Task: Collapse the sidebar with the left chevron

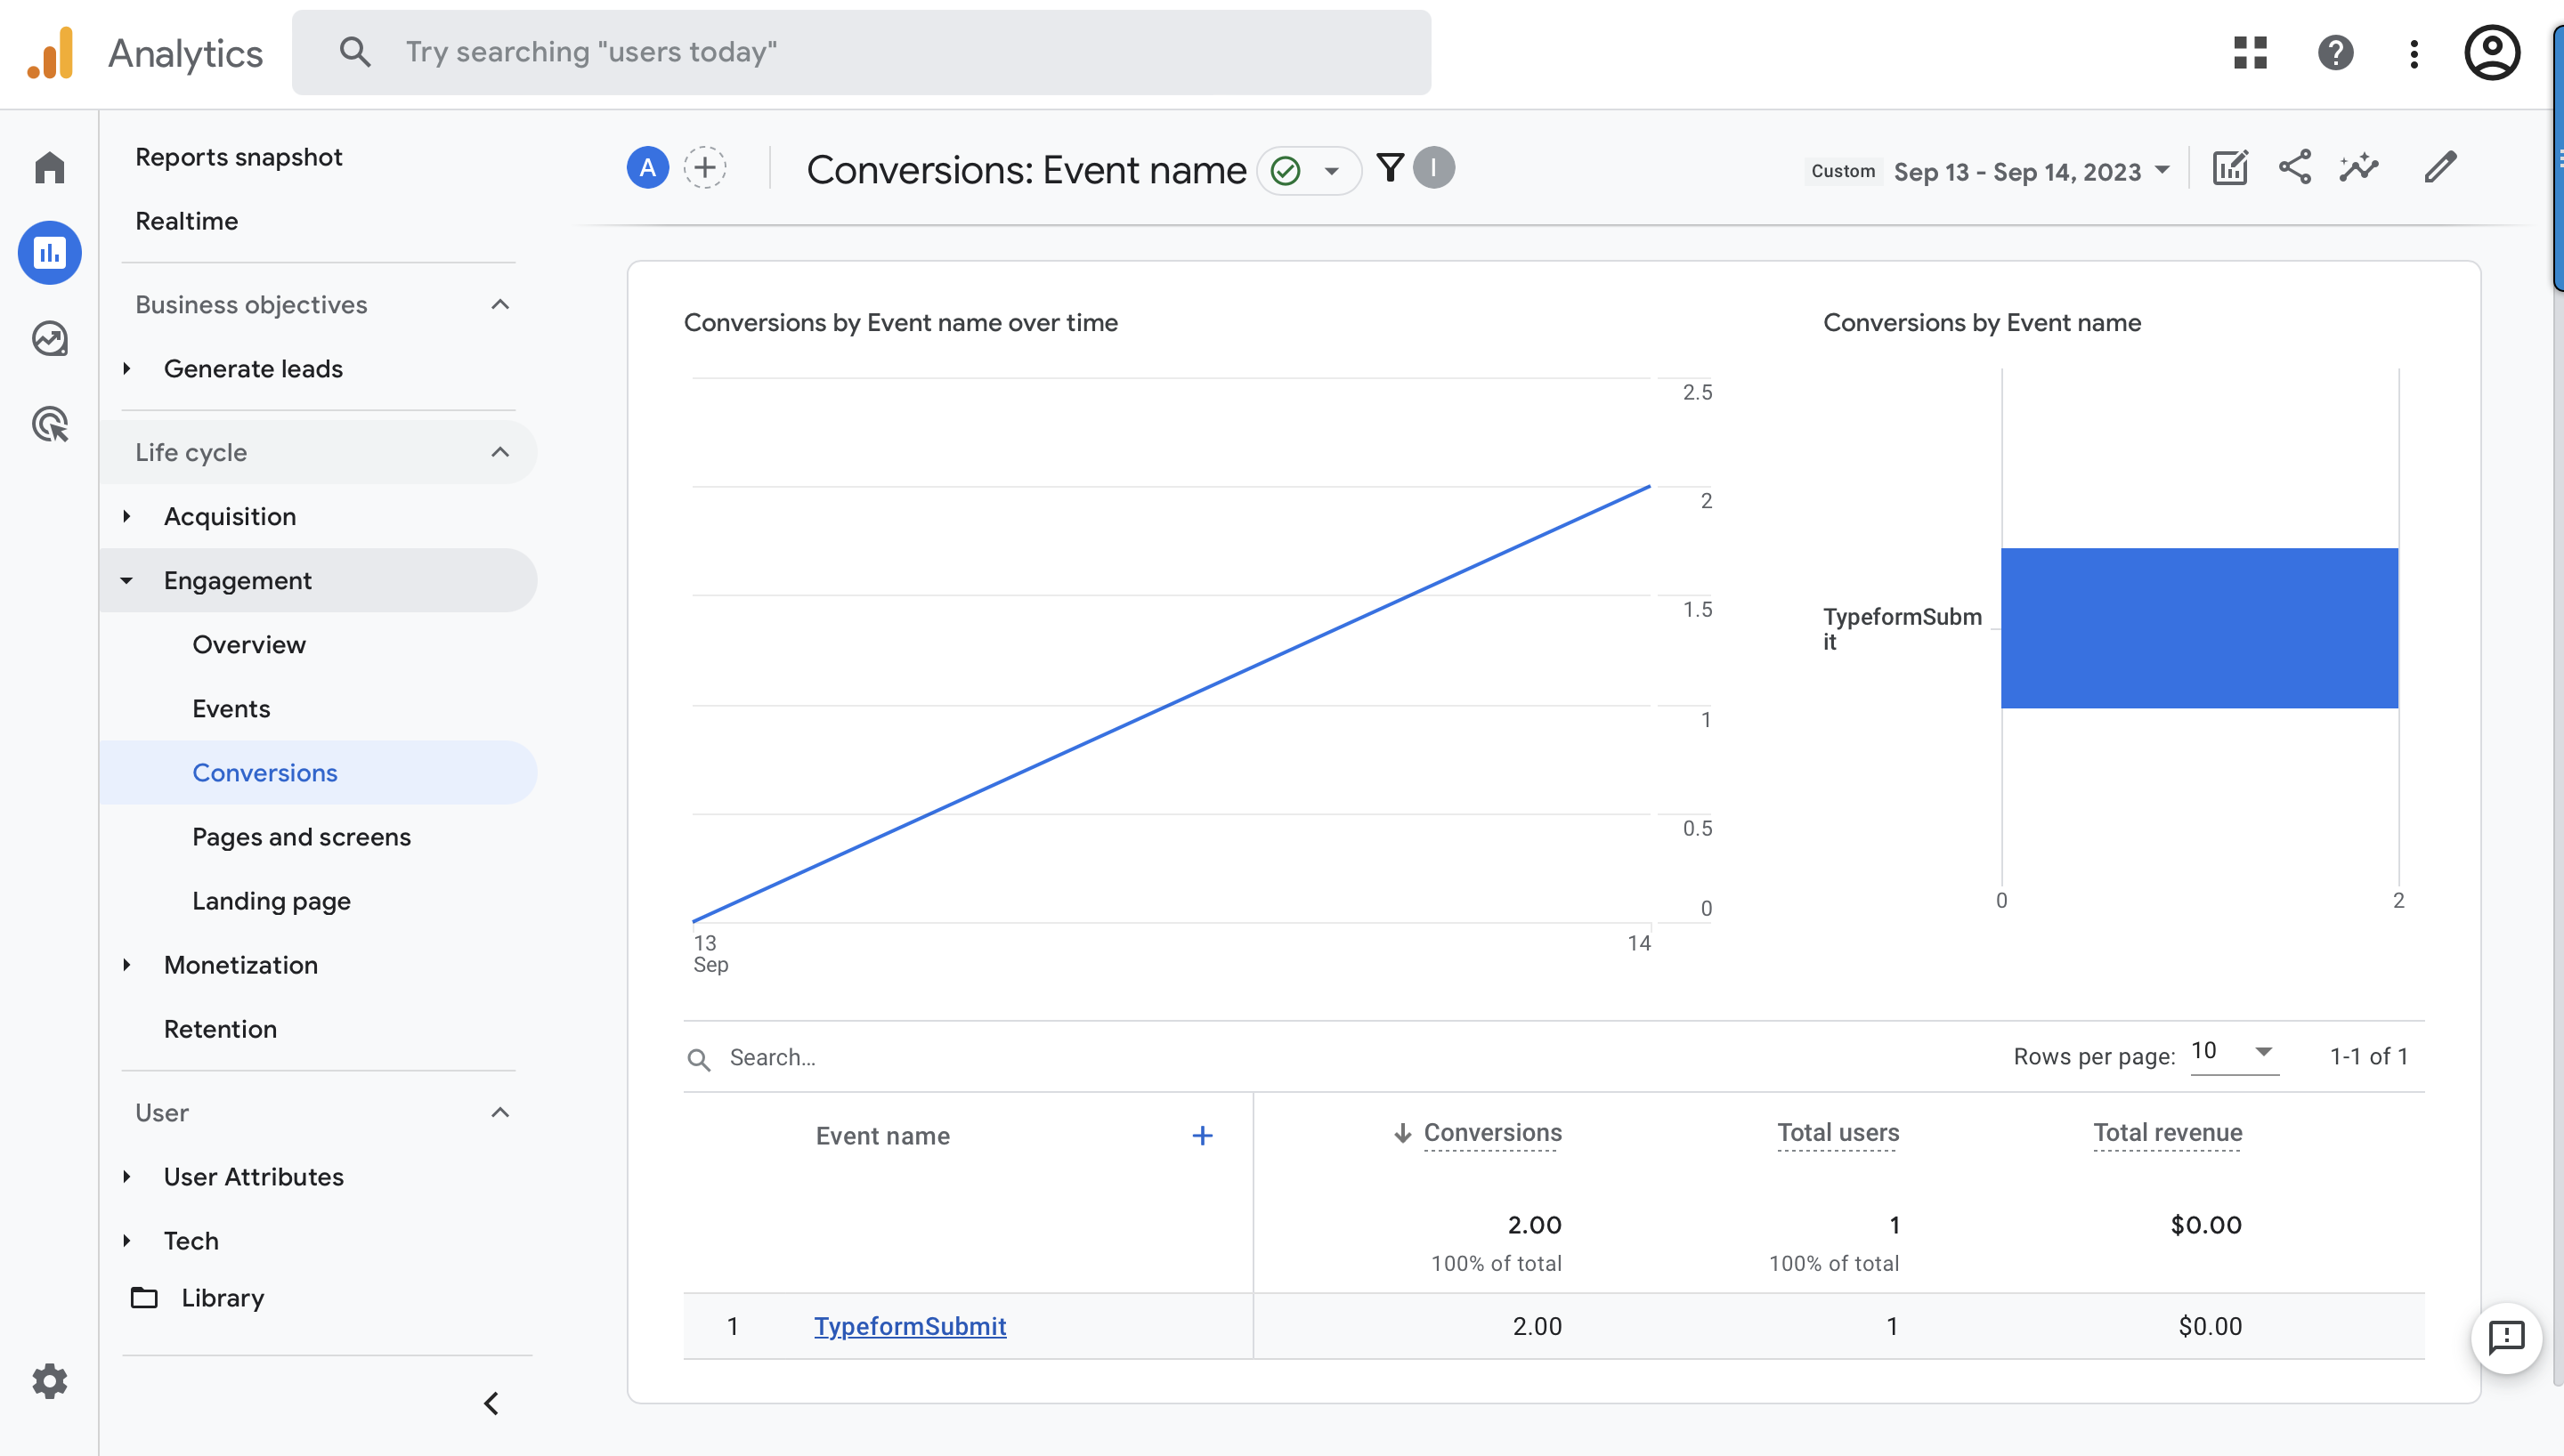Action: click(x=491, y=1404)
